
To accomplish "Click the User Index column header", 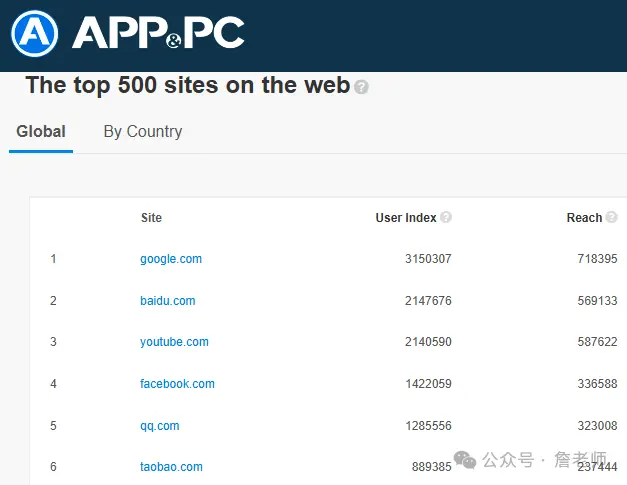I will [405, 218].
